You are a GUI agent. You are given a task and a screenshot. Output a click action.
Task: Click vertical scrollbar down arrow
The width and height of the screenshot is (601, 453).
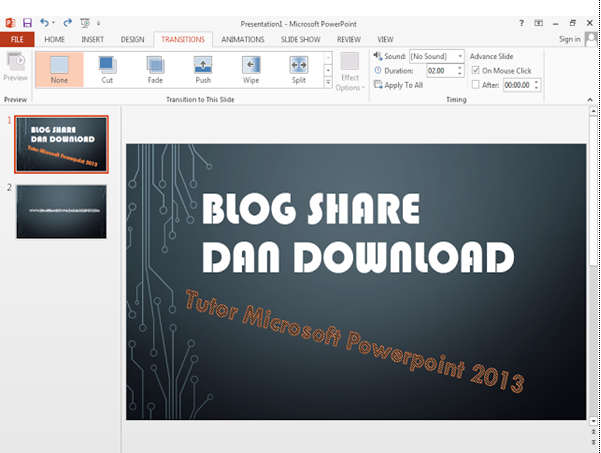593,421
